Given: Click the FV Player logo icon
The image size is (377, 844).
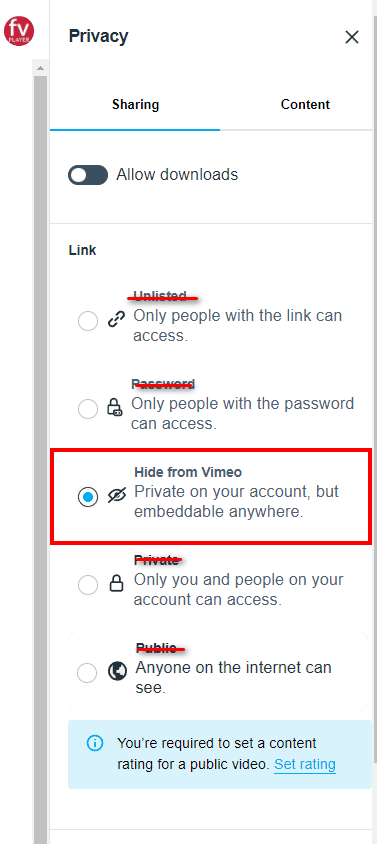Looking at the screenshot, I should tap(19, 31).
